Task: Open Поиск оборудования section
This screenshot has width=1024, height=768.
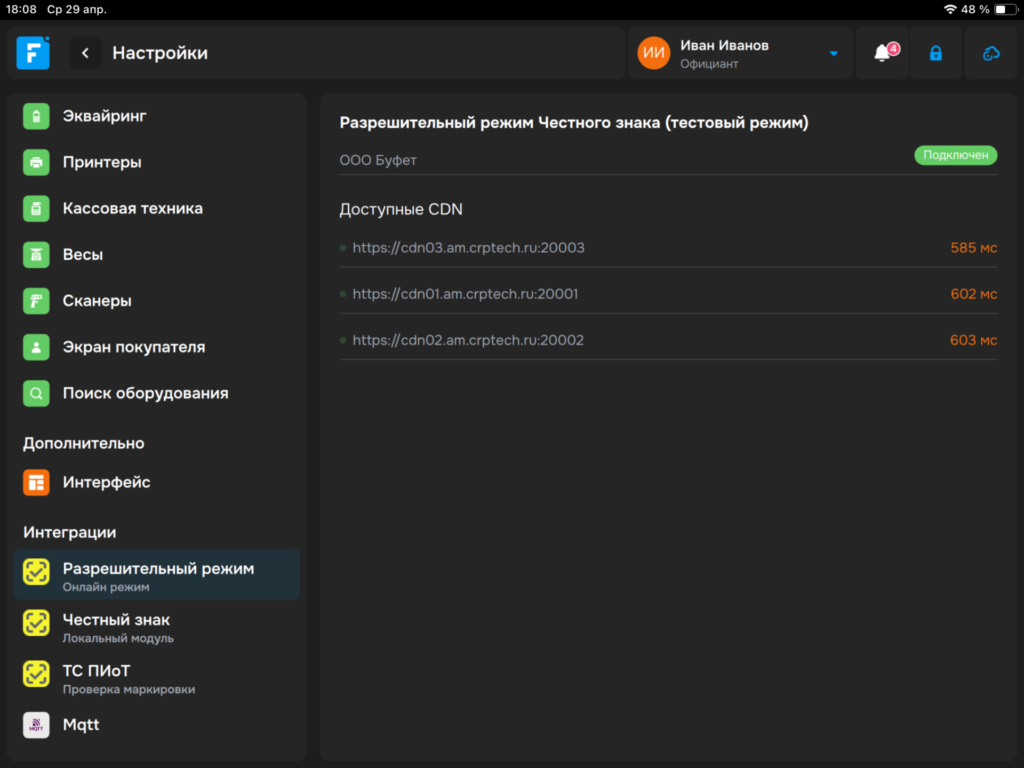Action: click(x=156, y=393)
